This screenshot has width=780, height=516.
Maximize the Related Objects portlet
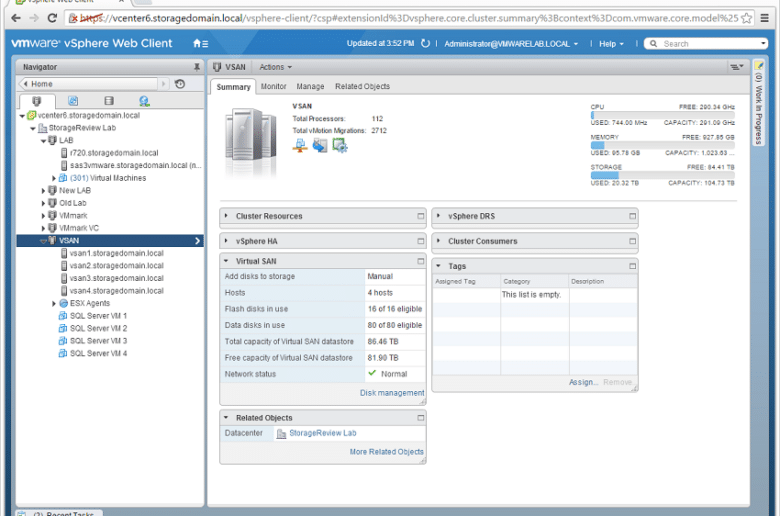click(421, 417)
